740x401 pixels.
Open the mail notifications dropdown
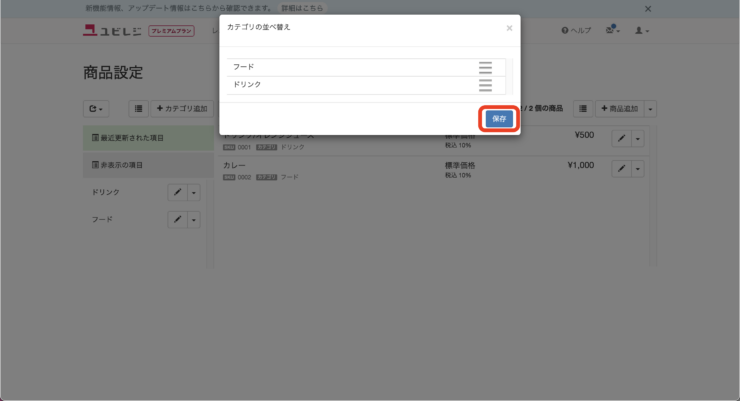(613, 30)
